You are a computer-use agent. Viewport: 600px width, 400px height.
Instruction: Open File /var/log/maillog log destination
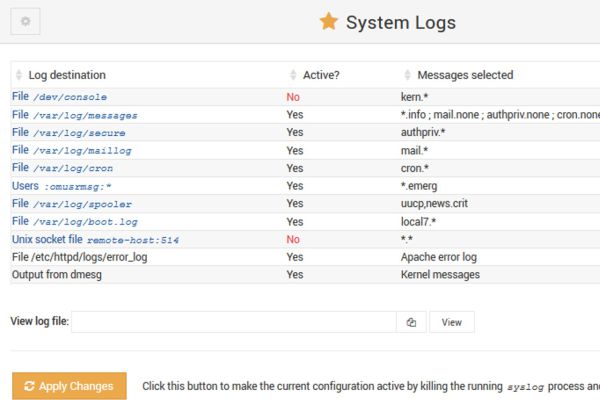pos(72,150)
